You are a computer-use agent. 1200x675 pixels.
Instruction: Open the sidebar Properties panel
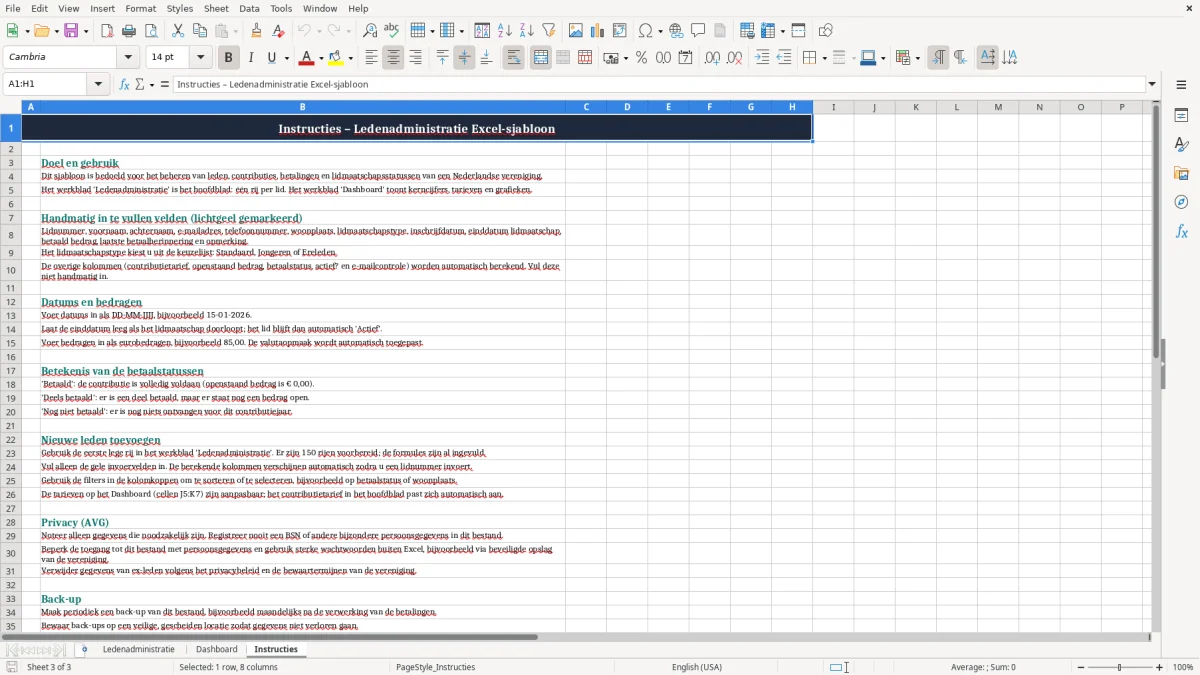pos(1181,115)
